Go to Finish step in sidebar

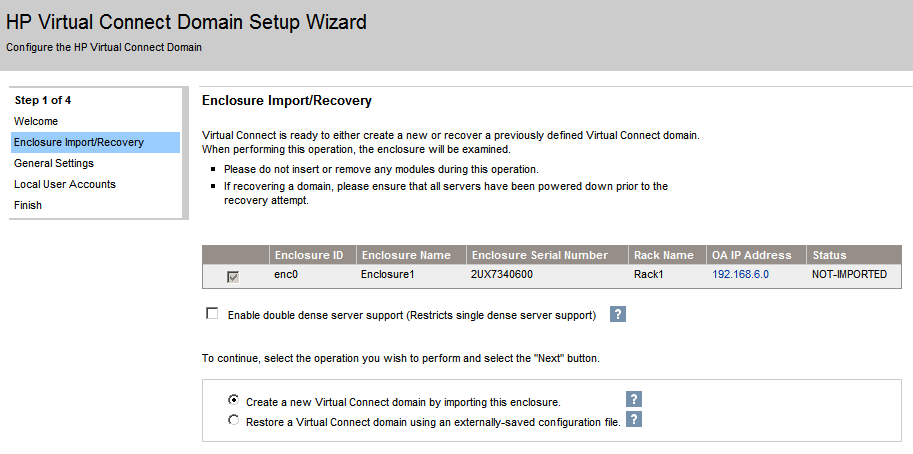tap(28, 205)
